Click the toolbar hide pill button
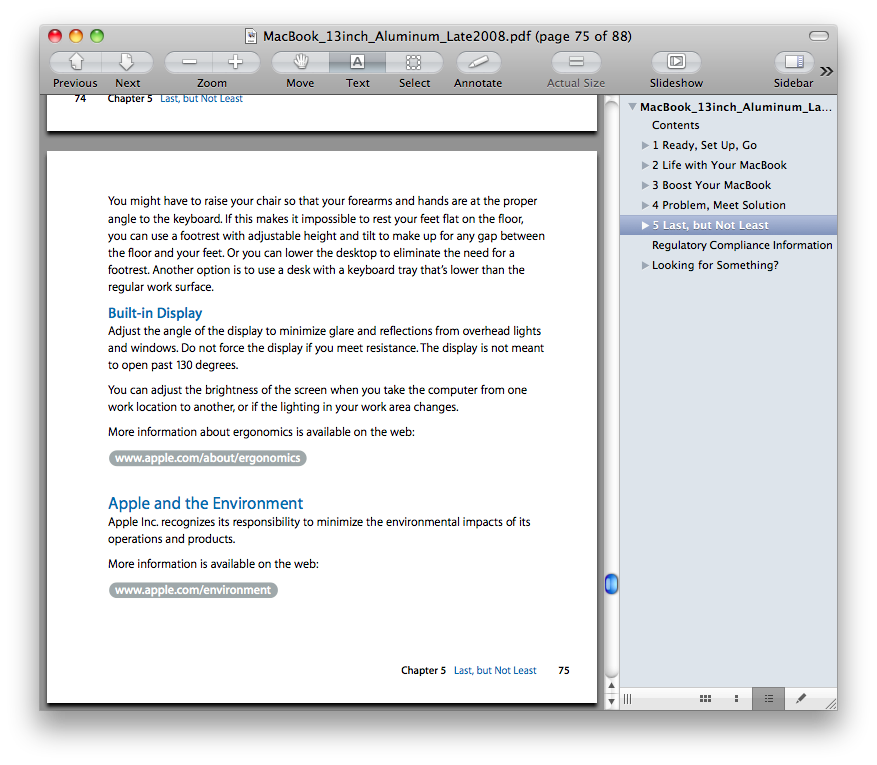 pyautogui.click(x=819, y=36)
